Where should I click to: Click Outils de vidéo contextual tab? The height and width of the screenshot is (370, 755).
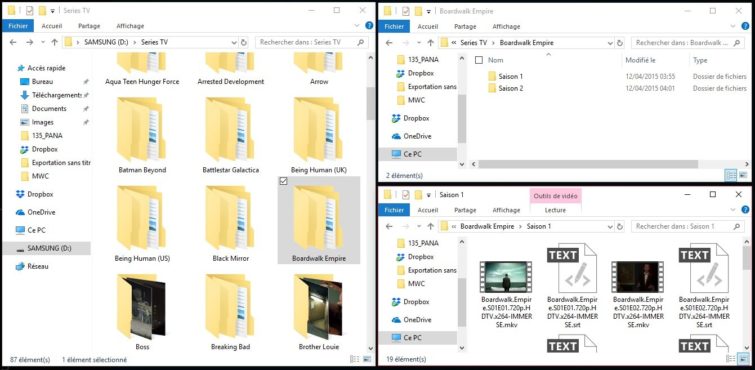(x=556, y=195)
